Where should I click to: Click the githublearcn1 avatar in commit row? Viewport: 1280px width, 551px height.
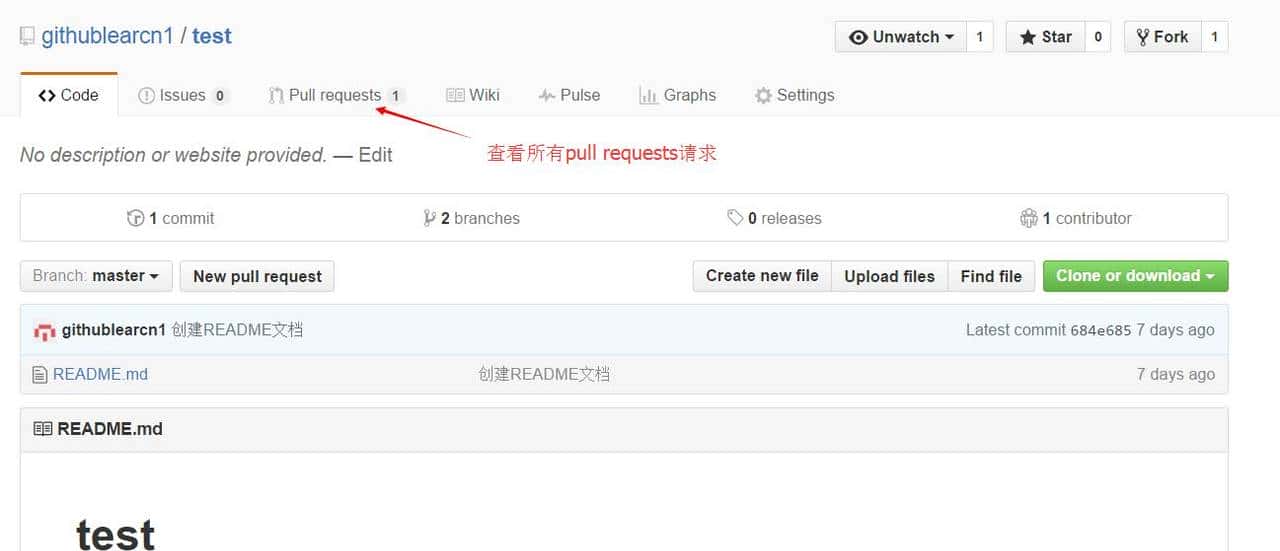click(x=44, y=331)
